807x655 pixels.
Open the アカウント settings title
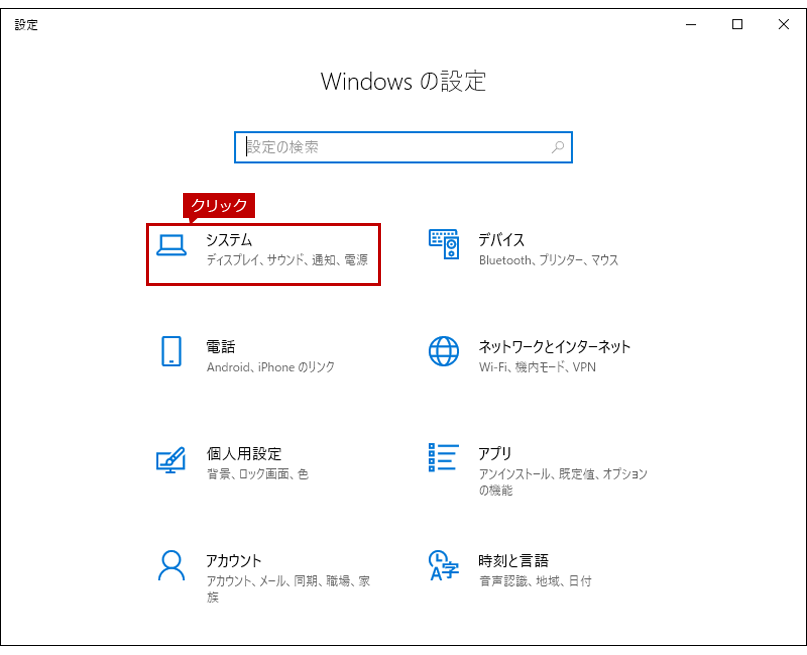pyautogui.click(x=234, y=561)
